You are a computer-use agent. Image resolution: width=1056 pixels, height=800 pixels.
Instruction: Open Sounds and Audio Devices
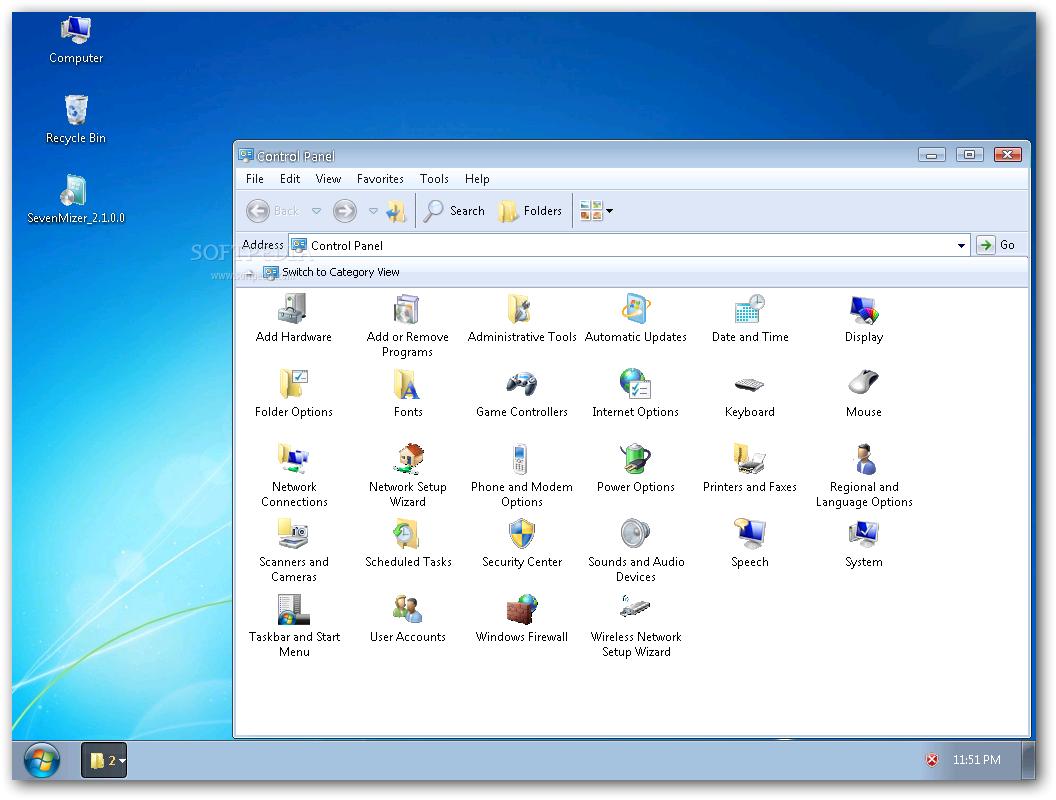(x=636, y=551)
